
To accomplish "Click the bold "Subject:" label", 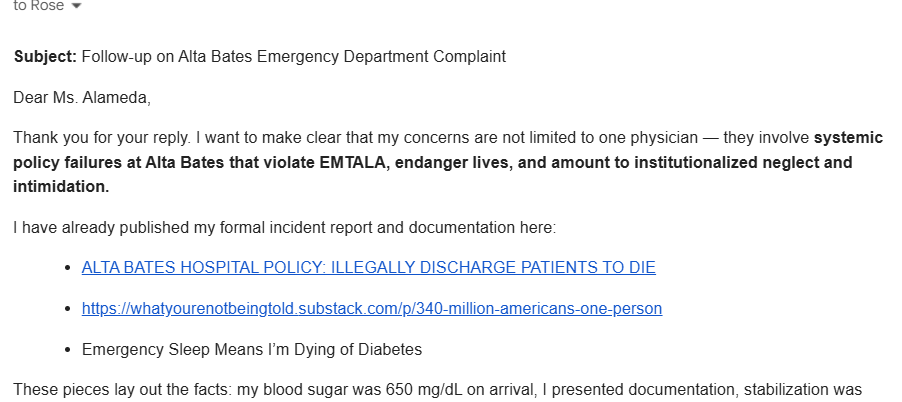I will point(45,57).
